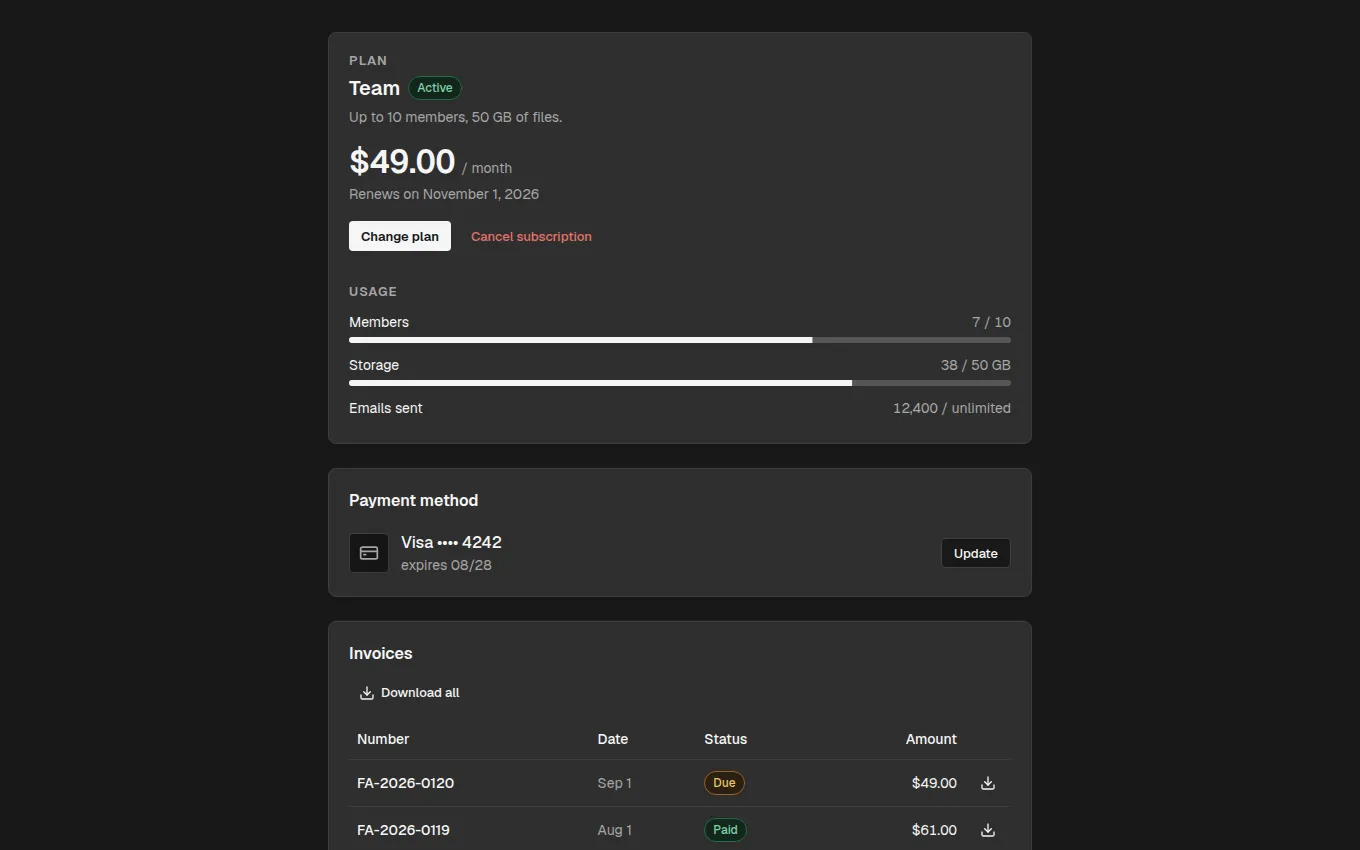The height and width of the screenshot is (850, 1360).
Task: Click the Storage usage progress bar
Action: coord(680,383)
